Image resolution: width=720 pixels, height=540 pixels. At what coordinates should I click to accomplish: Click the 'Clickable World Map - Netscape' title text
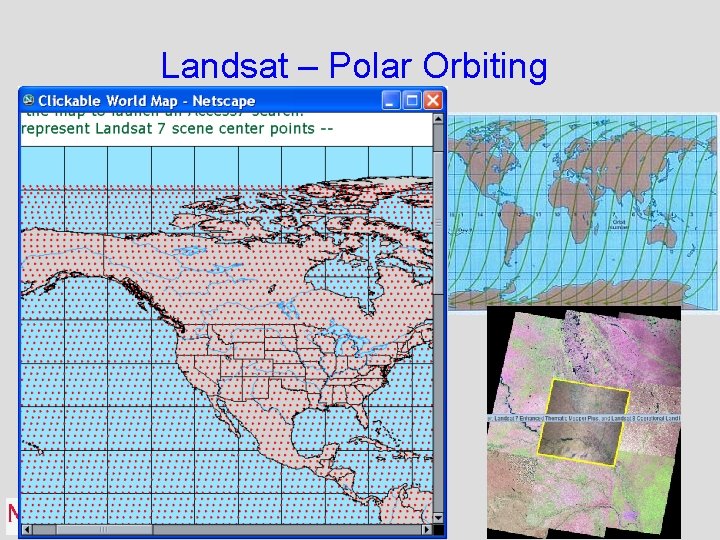pyautogui.click(x=146, y=101)
